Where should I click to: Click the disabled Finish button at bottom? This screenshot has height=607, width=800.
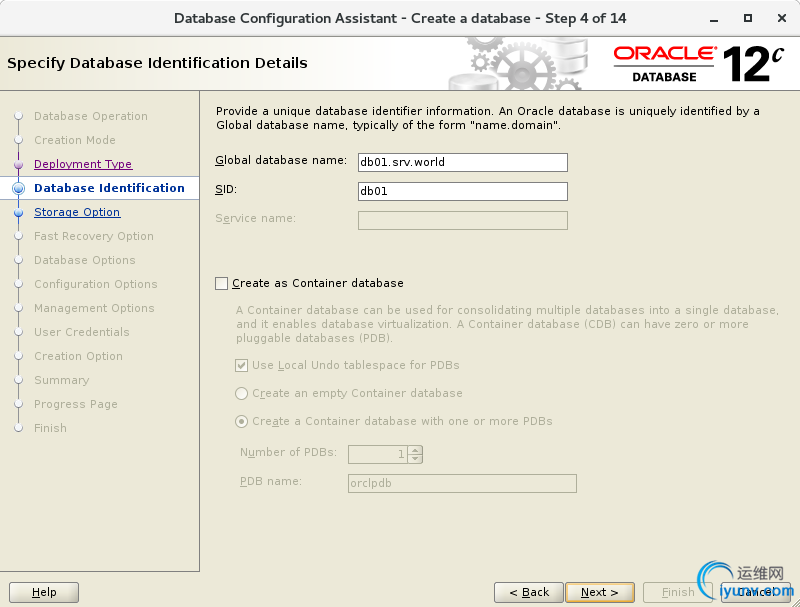pyautogui.click(x=678, y=592)
